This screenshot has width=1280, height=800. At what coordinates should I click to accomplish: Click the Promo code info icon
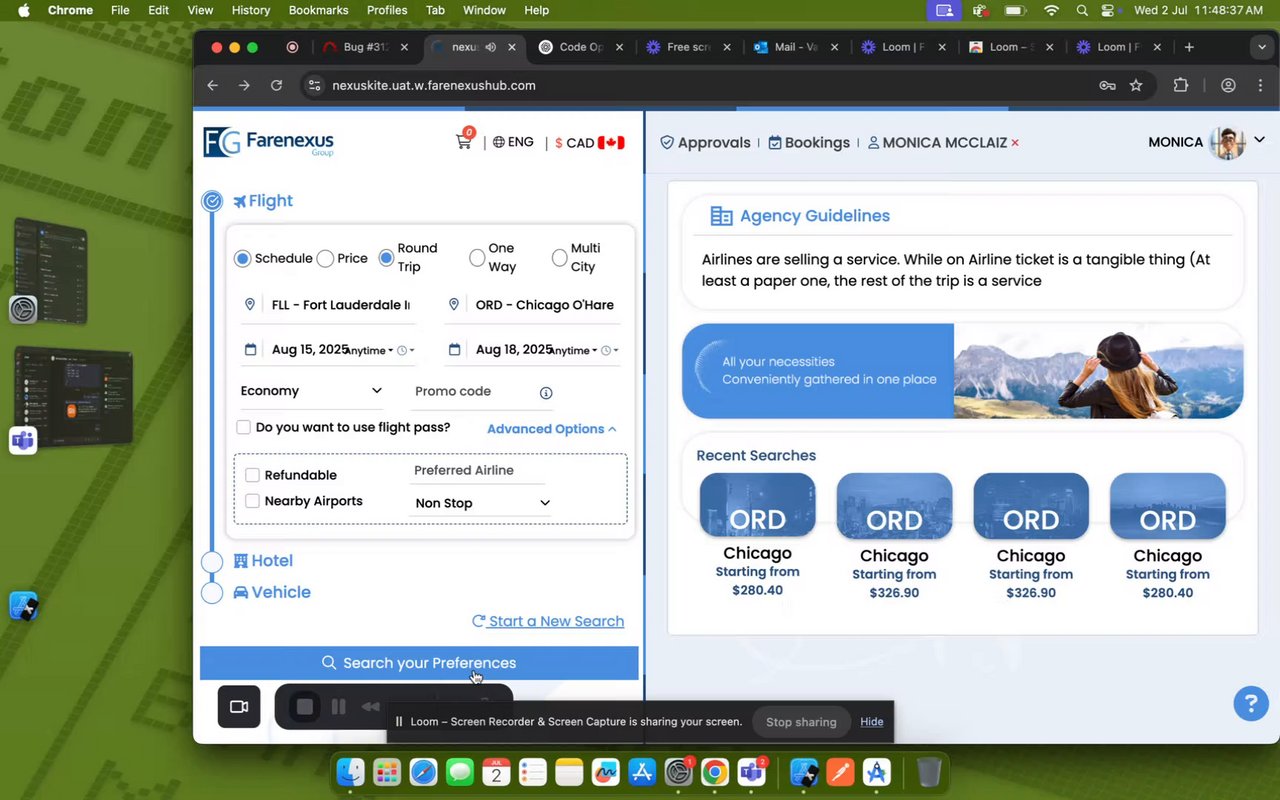click(x=546, y=393)
